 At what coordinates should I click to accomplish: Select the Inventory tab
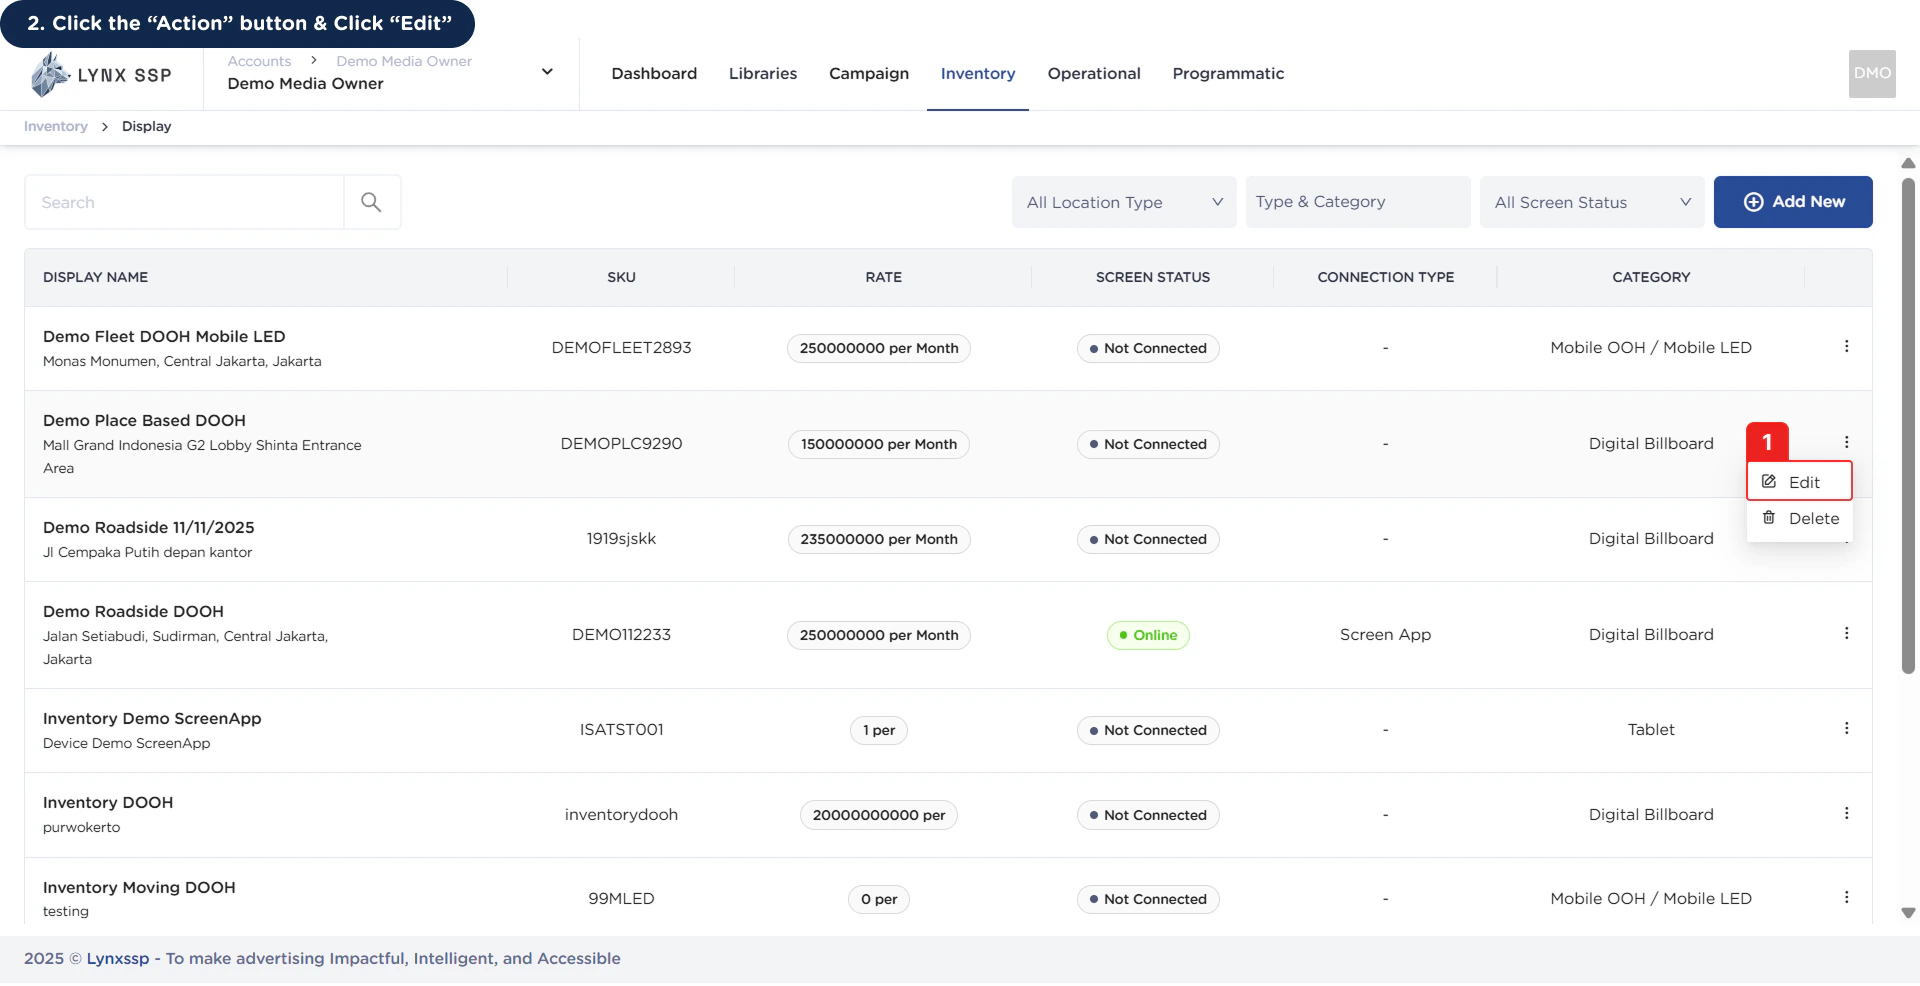tap(978, 73)
